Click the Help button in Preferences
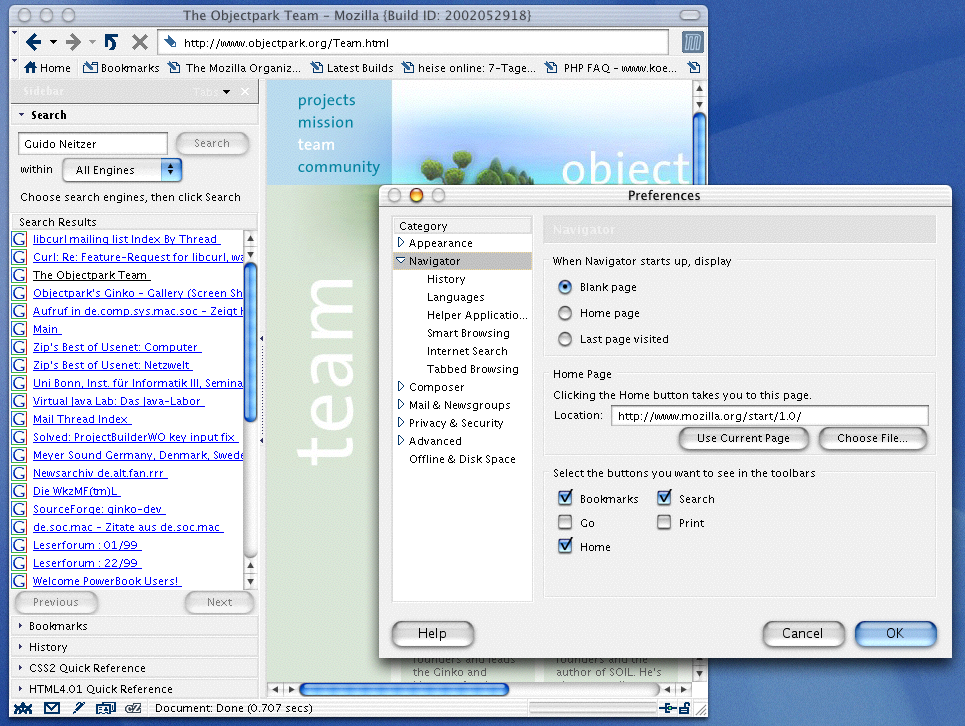Viewport: 965px width, 726px height. (x=433, y=633)
